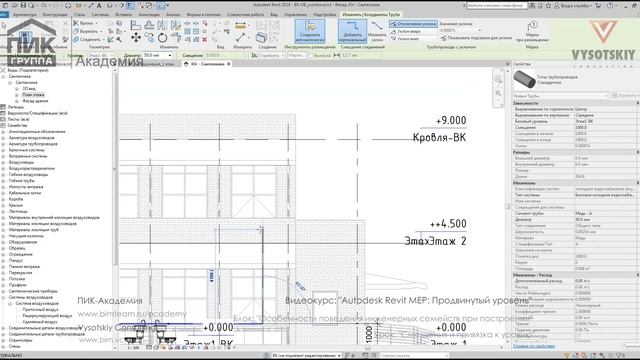Select 'Кабельные лотки' in project browser
Image resolution: width=640 pixels, height=360 pixels.
[x=25, y=193]
